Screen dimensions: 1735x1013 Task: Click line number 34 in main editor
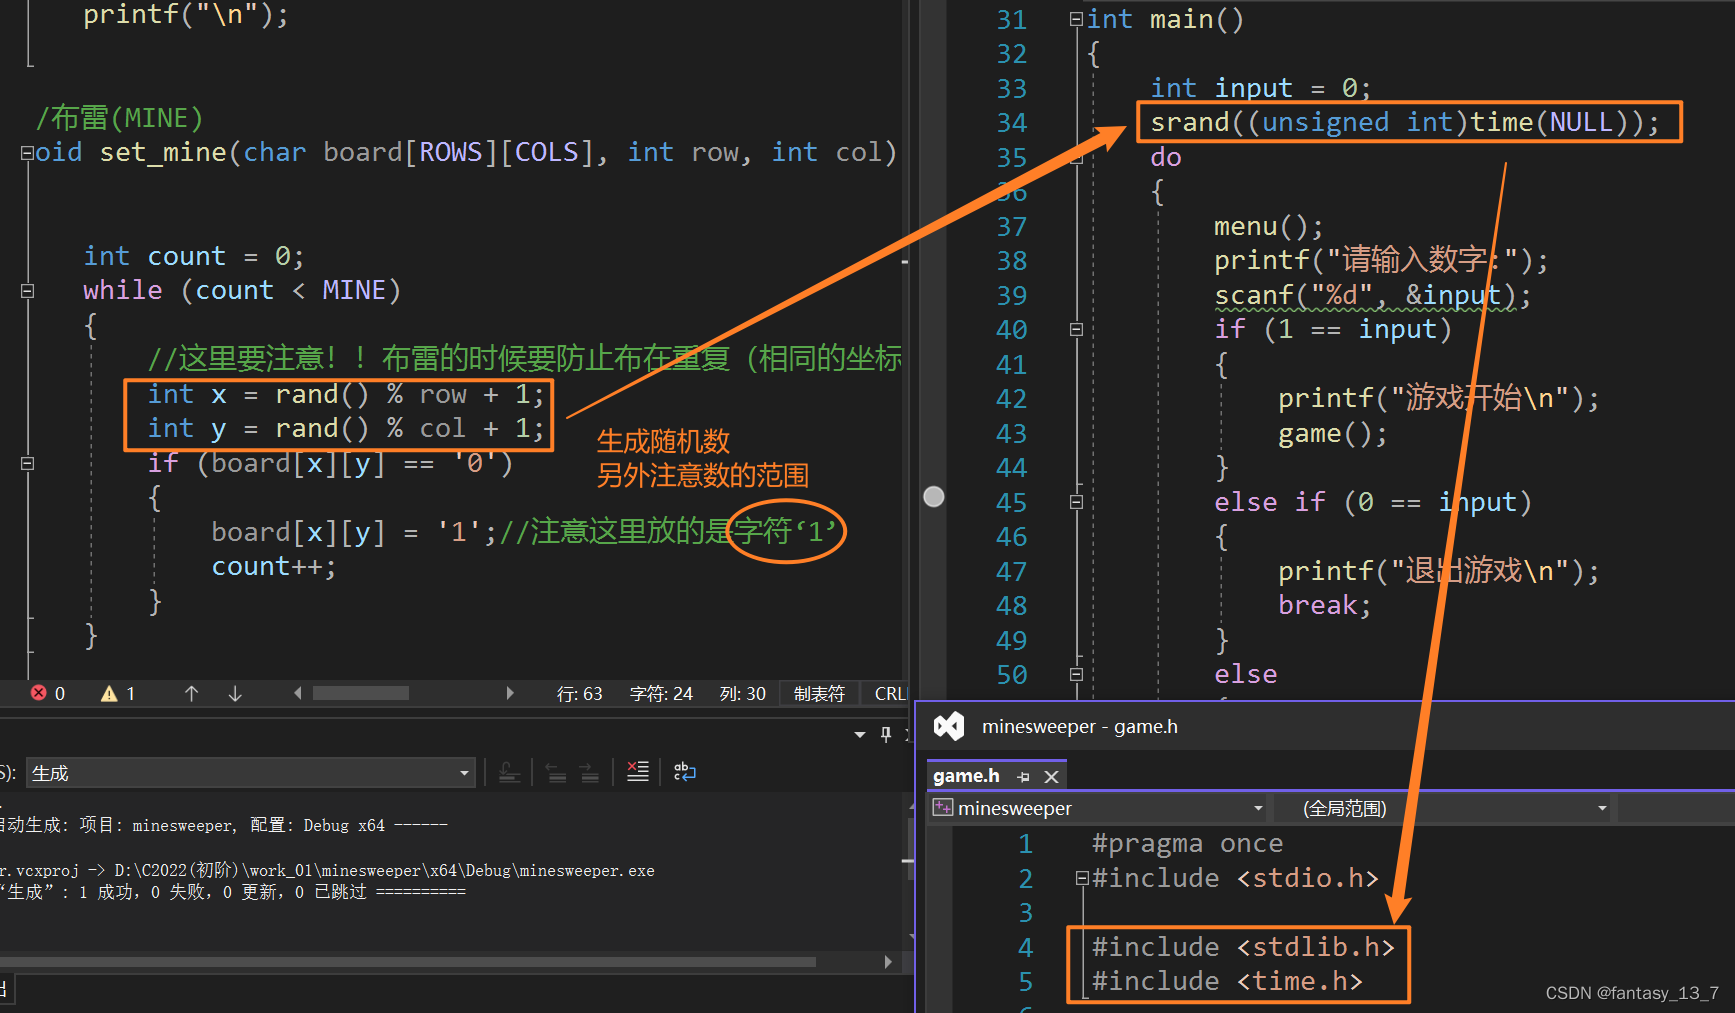pyautogui.click(x=1011, y=123)
